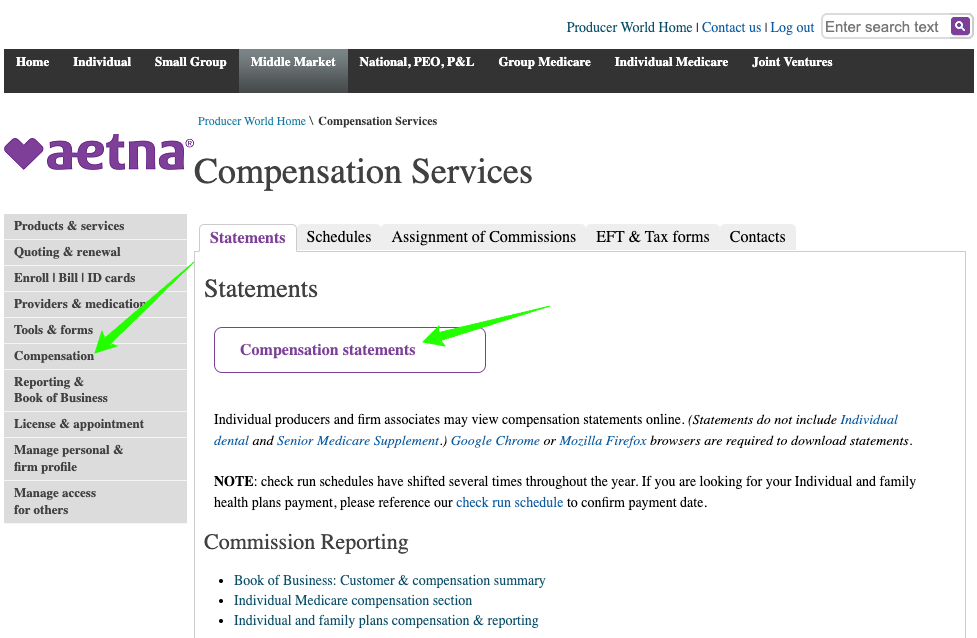The image size is (977, 638).
Task: Open Producer World Home top link
Action: click(629, 27)
